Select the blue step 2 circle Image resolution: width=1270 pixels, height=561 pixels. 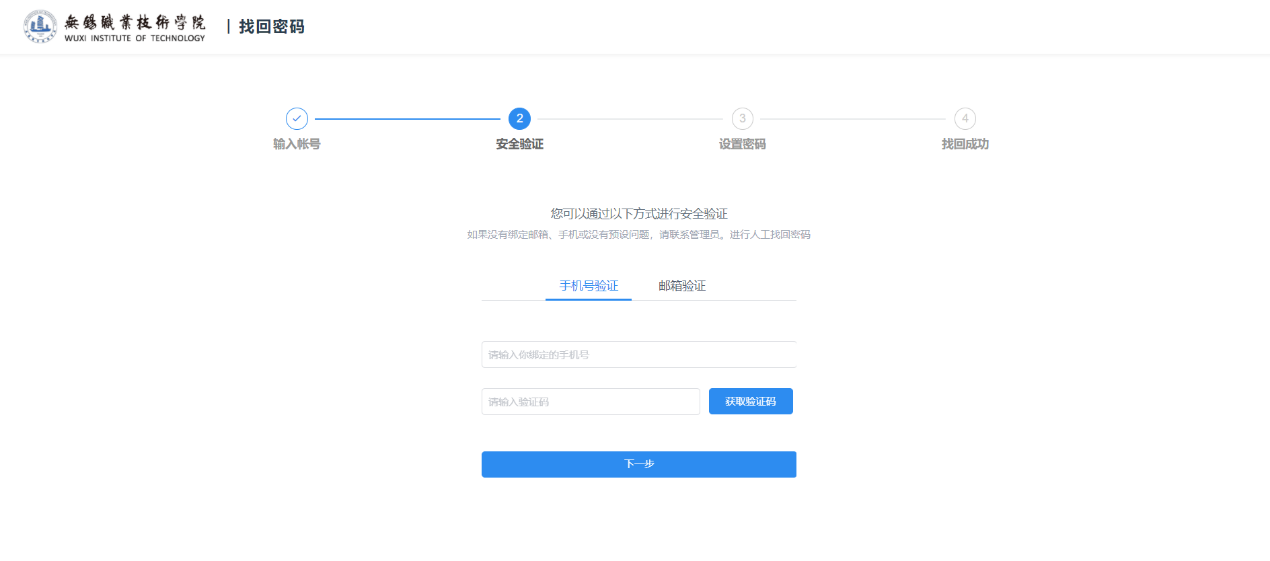(x=519, y=118)
